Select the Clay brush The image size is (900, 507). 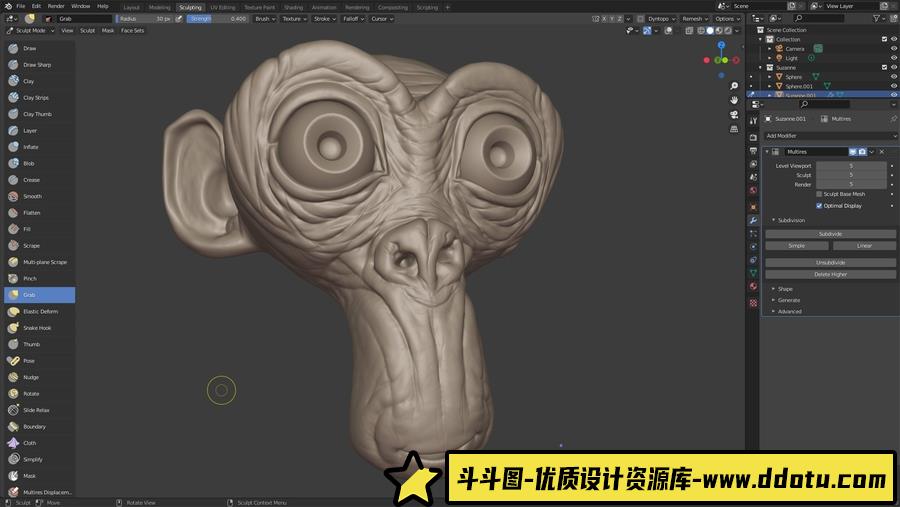[x=39, y=82]
